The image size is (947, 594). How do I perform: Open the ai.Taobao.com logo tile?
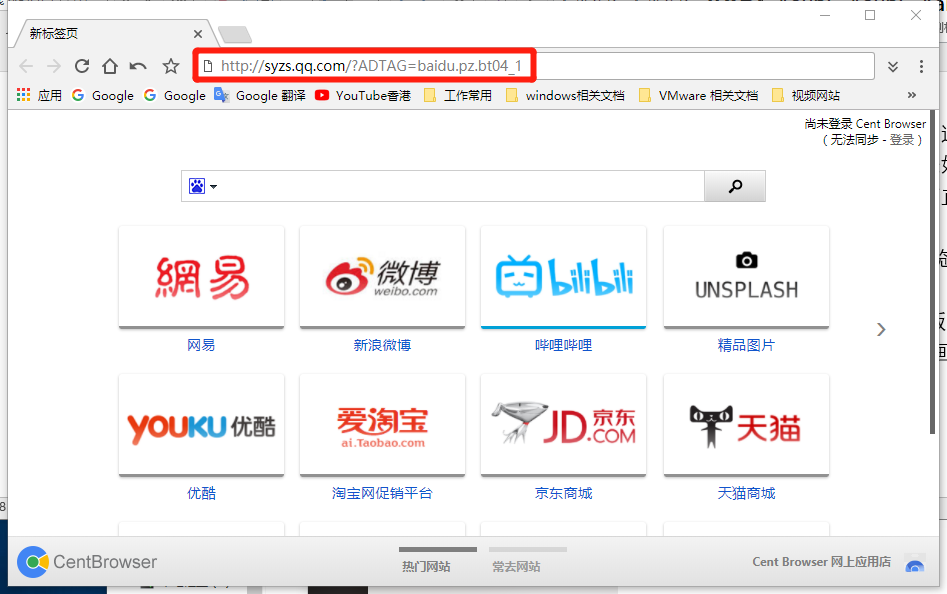pos(382,425)
